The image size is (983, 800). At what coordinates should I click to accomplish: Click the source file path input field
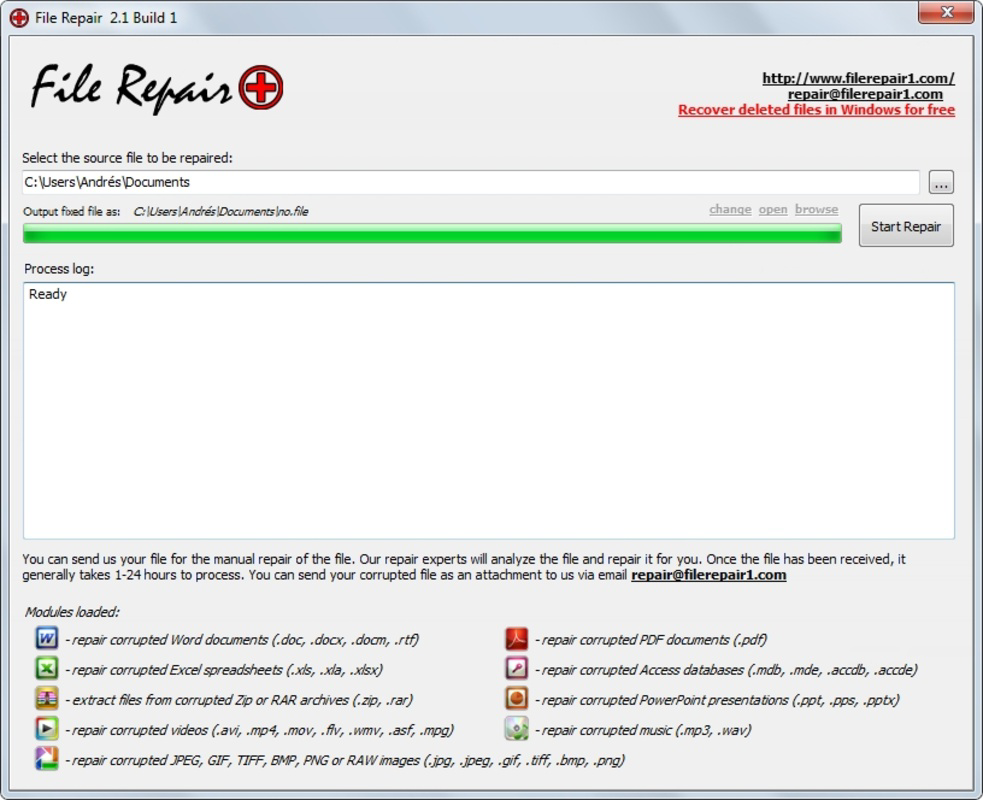click(x=471, y=182)
